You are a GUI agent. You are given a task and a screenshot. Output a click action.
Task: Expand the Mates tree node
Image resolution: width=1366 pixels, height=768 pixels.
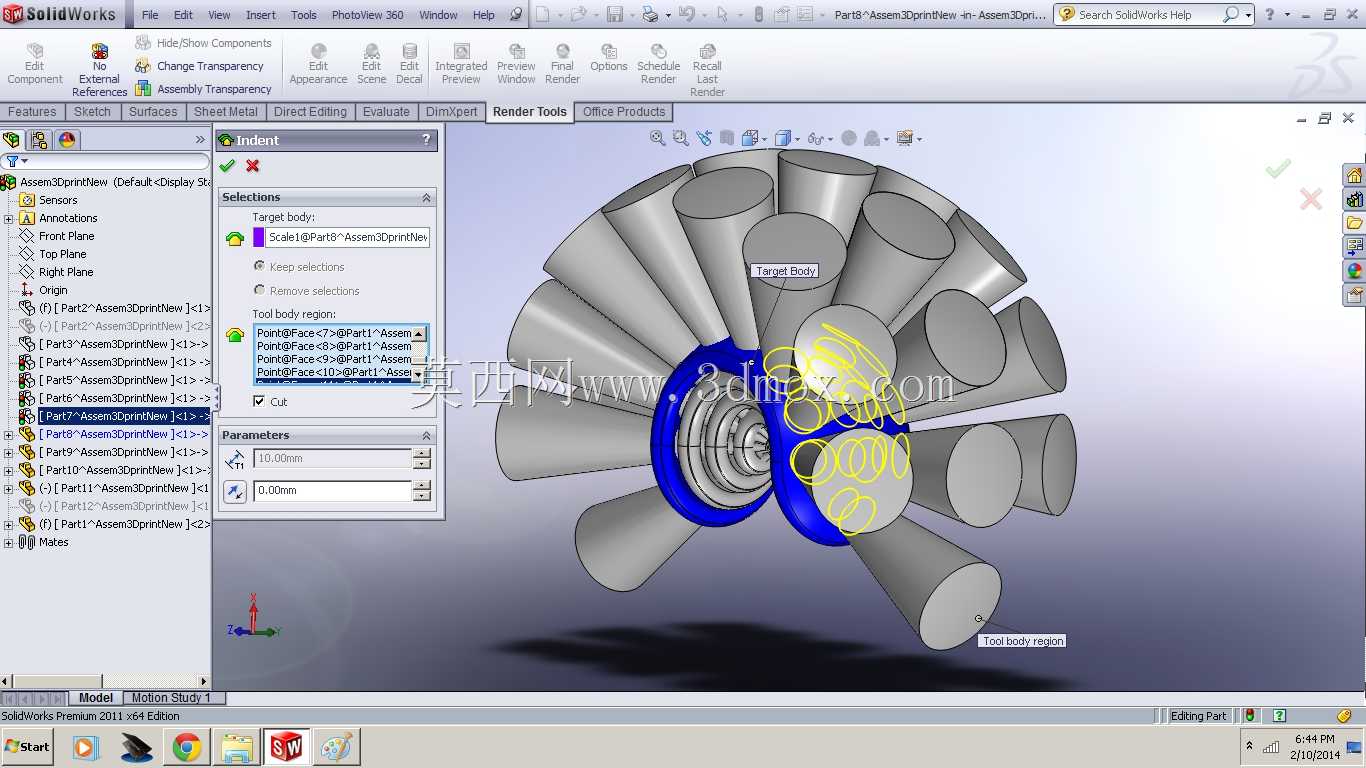[9, 542]
